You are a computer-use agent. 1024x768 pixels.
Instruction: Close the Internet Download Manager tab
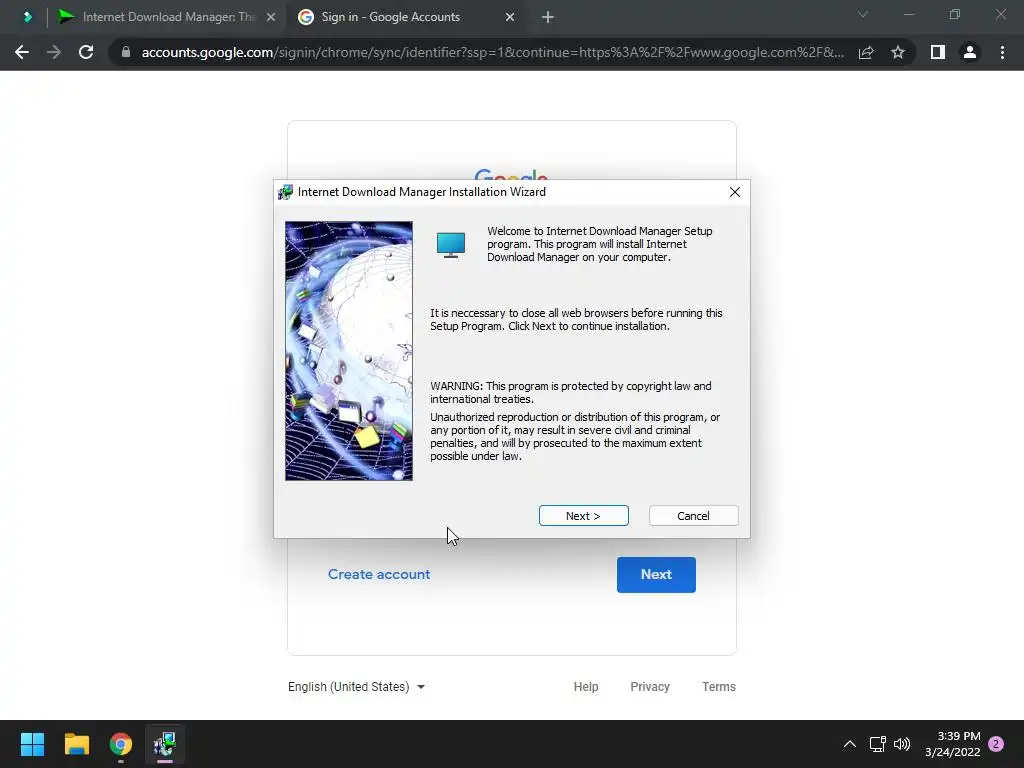(271, 17)
